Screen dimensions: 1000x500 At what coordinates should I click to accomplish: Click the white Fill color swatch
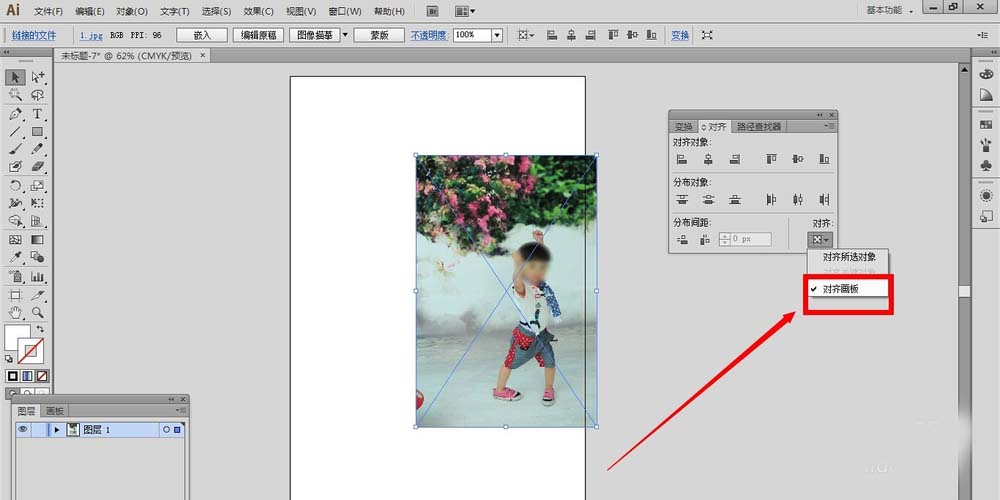pos(18,337)
